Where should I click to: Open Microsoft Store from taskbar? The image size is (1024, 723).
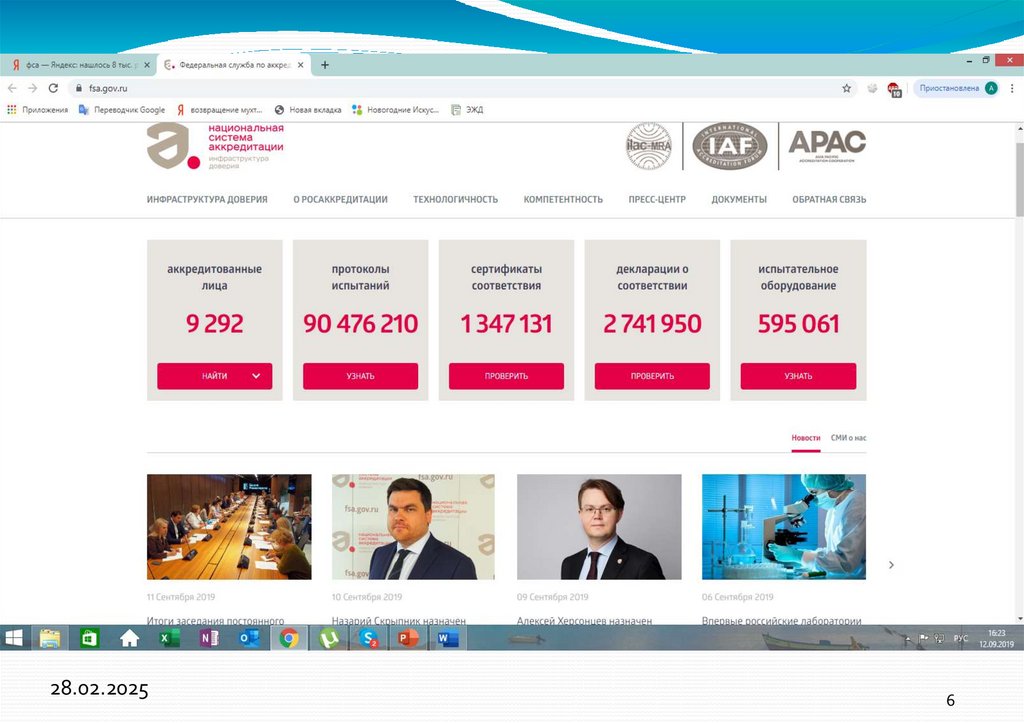pyautogui.click(x=89, y=638)
